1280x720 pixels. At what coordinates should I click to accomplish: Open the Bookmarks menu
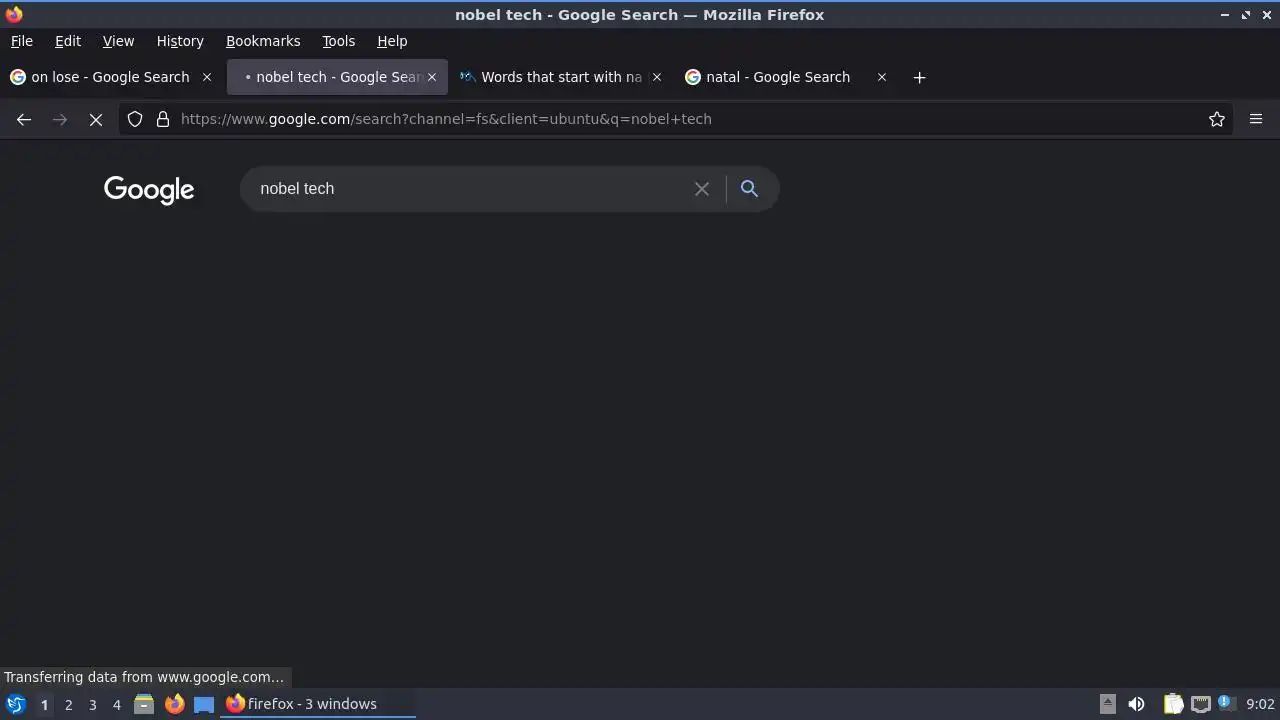pos(263,41)
